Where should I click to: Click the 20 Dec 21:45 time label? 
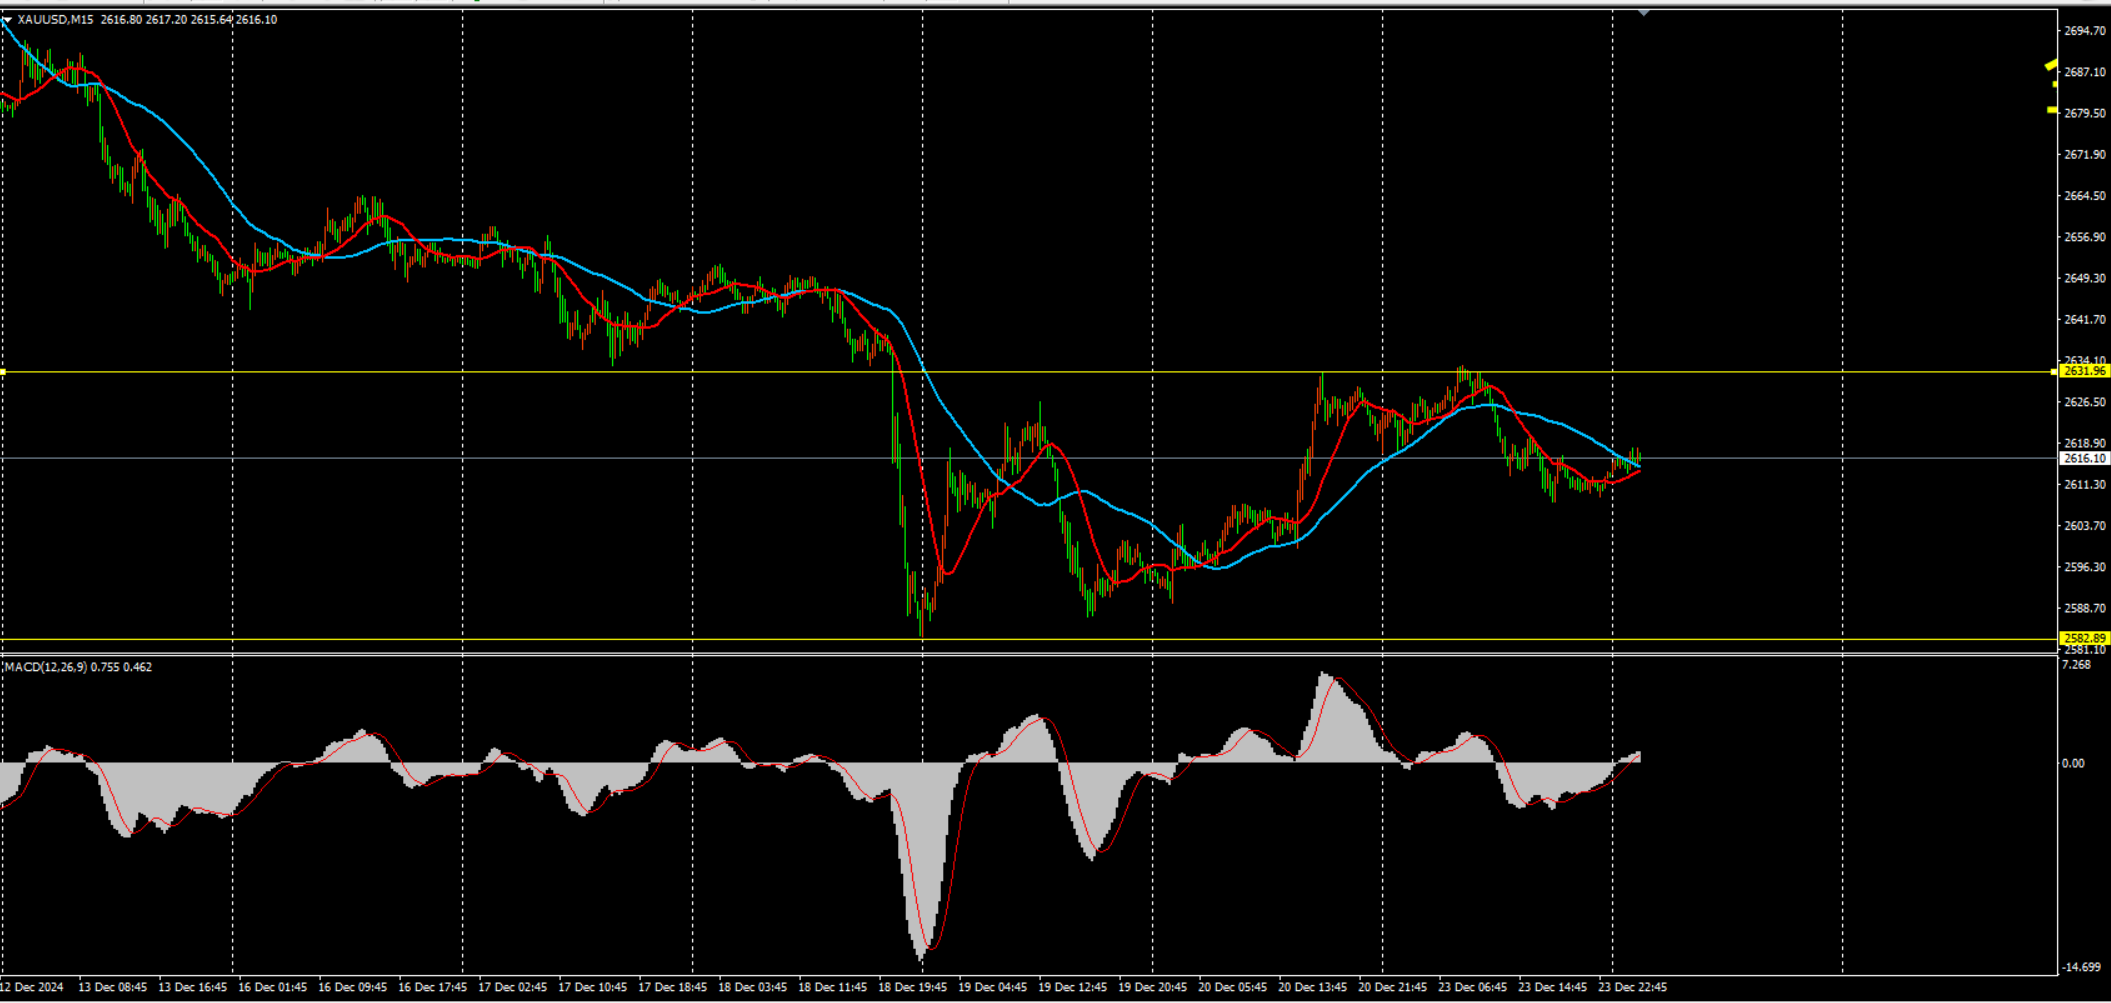point(1392,987)
